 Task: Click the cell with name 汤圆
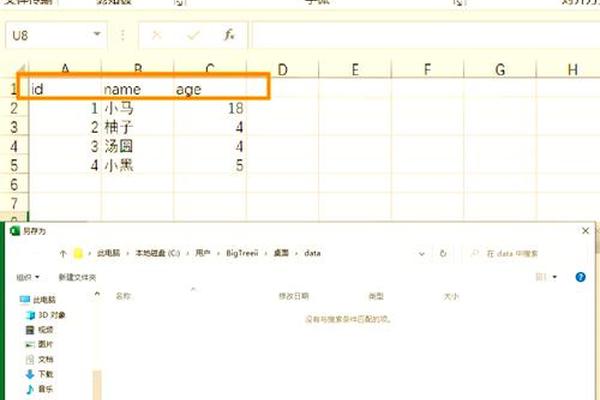138,146
